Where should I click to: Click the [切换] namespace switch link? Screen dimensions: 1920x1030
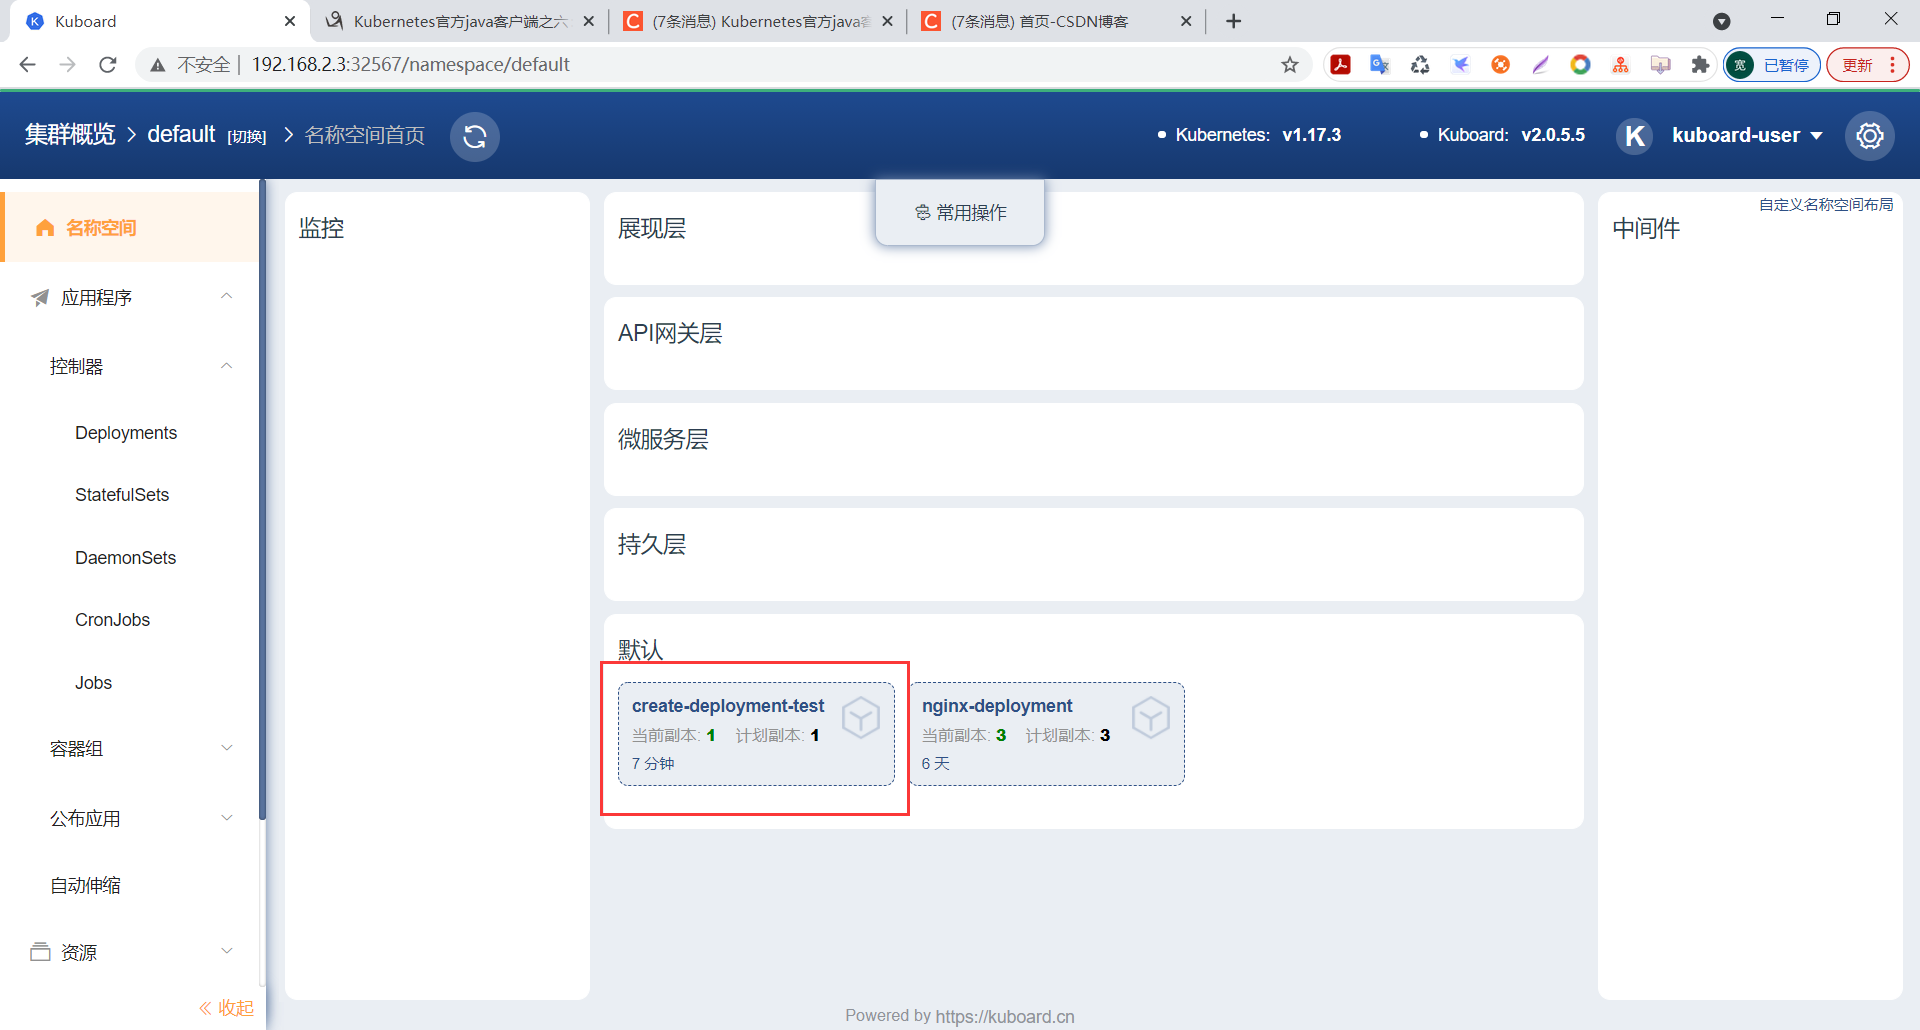[246, 137]
